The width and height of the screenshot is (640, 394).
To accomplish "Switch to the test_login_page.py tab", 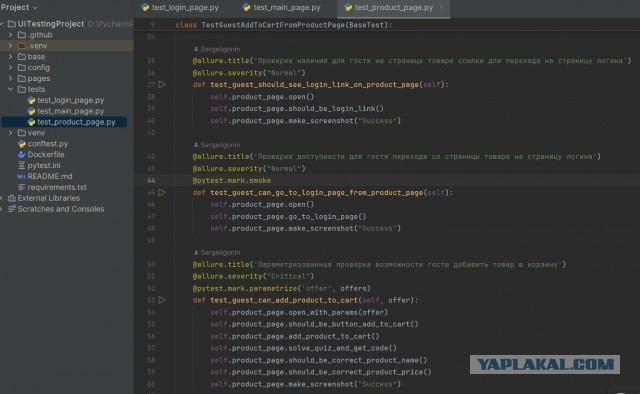I will 180,7.
